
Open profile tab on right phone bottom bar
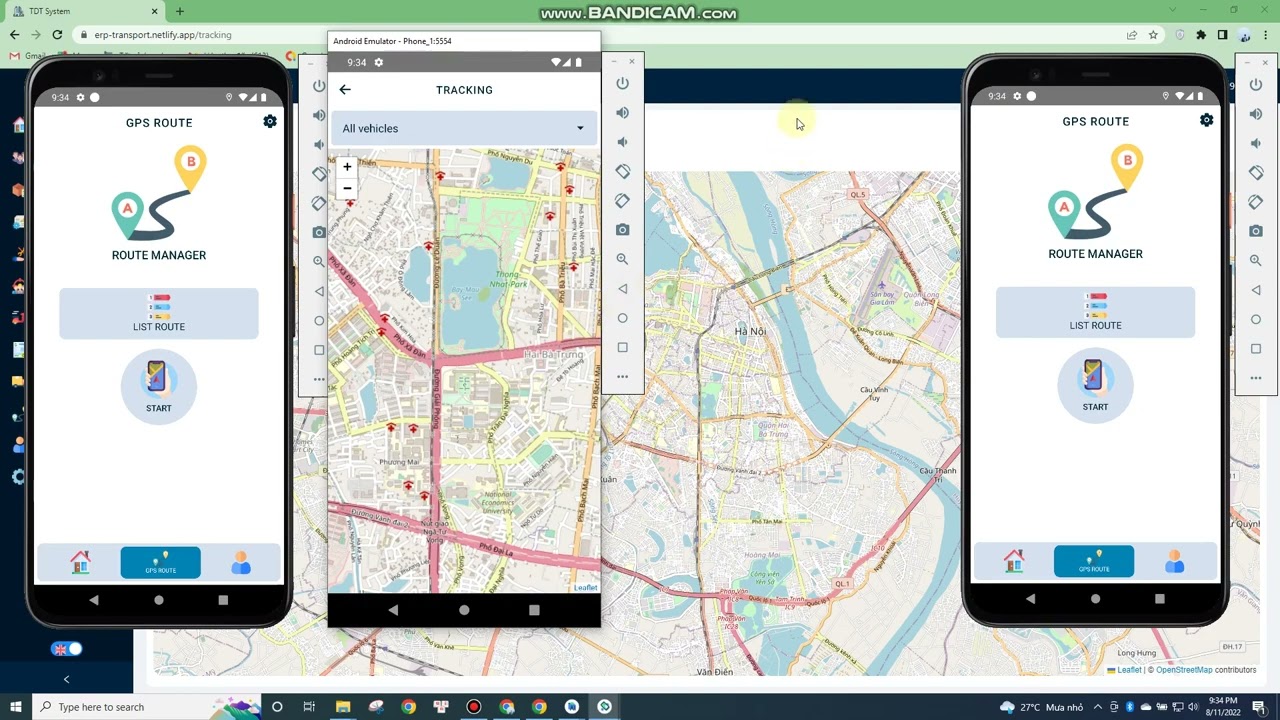tap(1175, 562)
